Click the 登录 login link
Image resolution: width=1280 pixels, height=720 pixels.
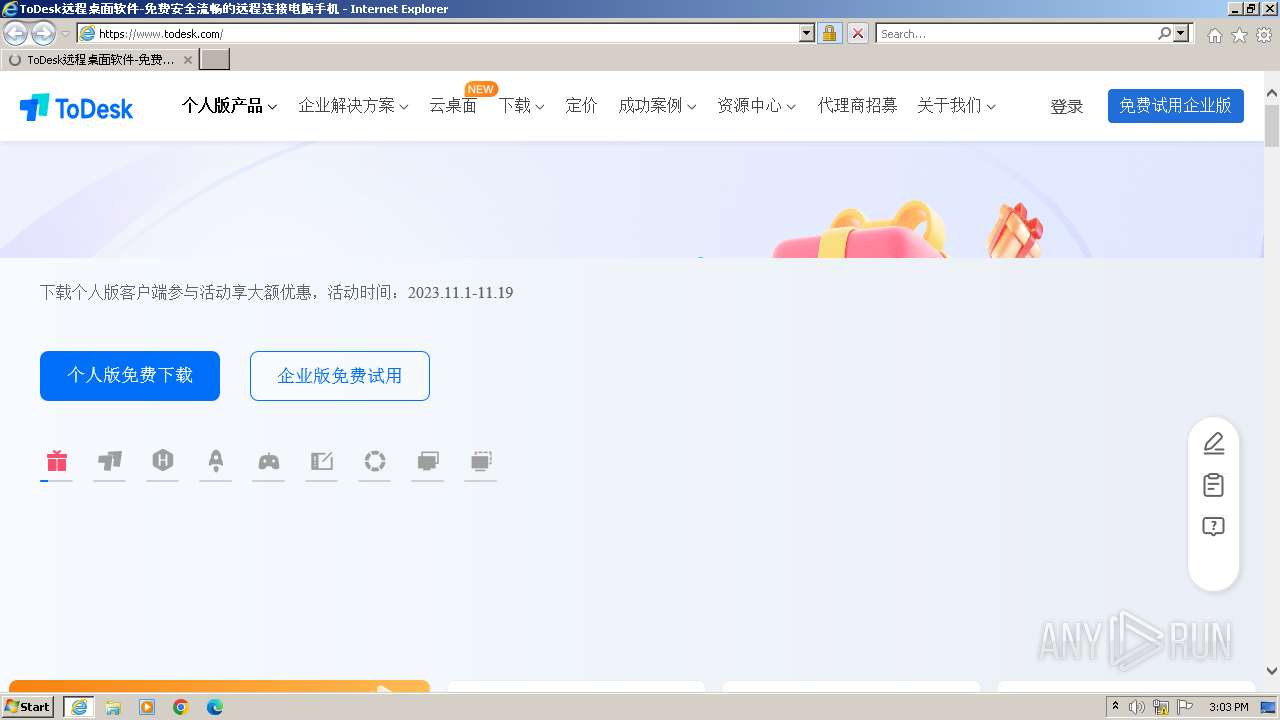pyautogui.click(x=1066, y=106)
